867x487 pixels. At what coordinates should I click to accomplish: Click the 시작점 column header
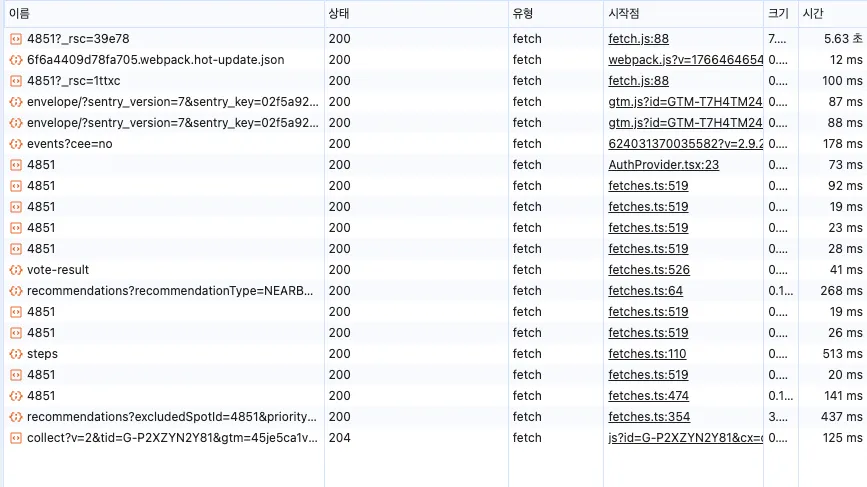[x=624, y=13]
